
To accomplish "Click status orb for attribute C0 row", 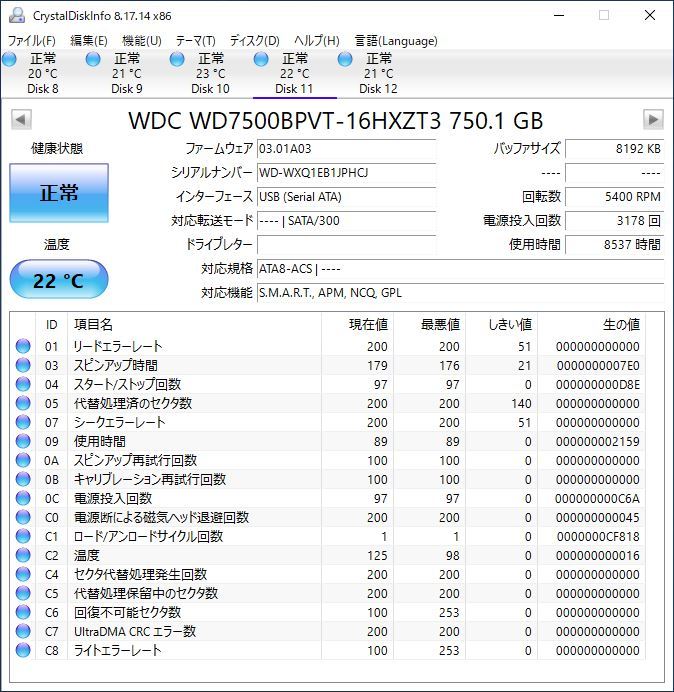I will click(x=23, y=517).
